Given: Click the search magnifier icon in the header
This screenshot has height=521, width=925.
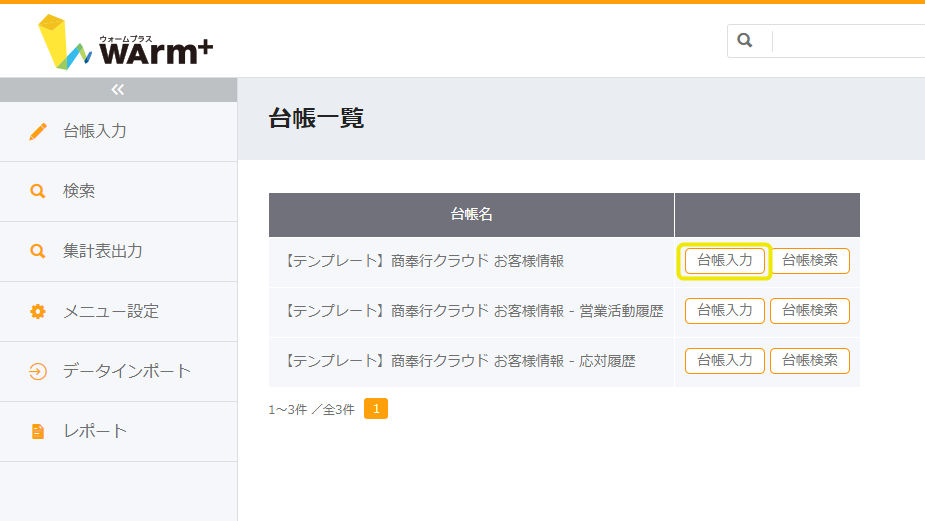Looking at the screenshot, I should tap(745, 40).
